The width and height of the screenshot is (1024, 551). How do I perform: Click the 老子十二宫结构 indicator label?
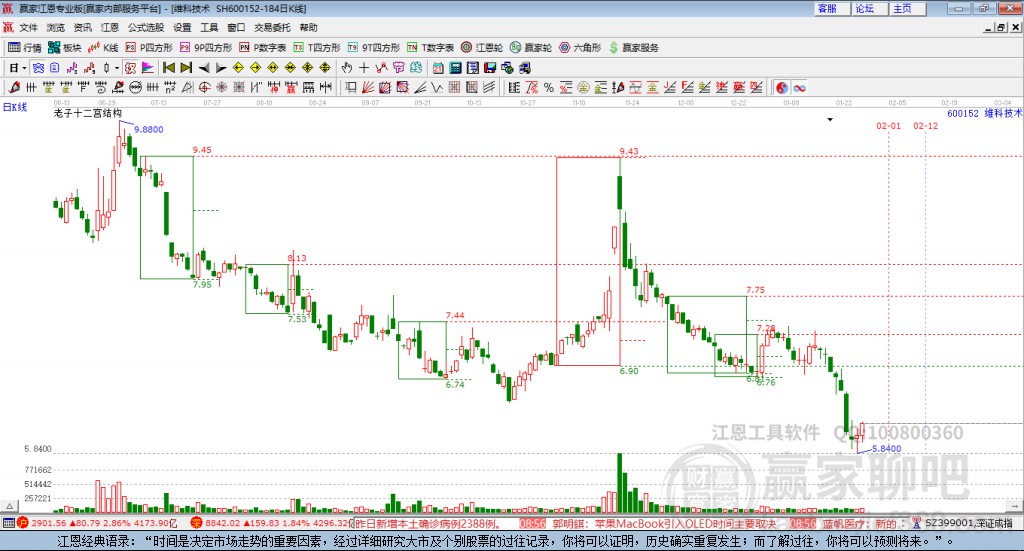pyautogui.click(x=88, y=113)
